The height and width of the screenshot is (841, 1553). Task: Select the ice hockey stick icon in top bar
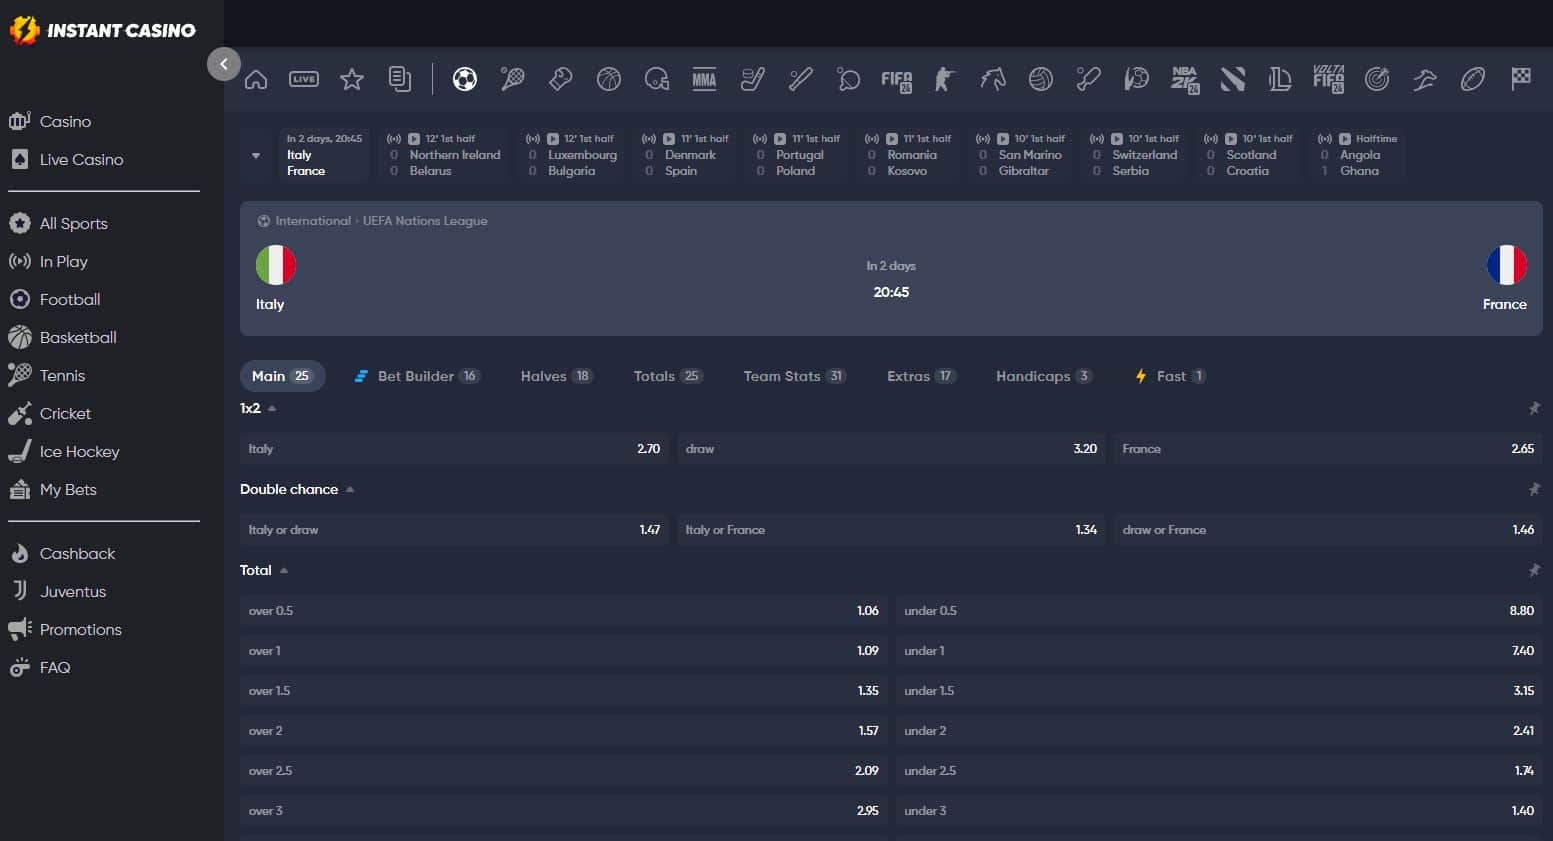click(x=753, y=79)
